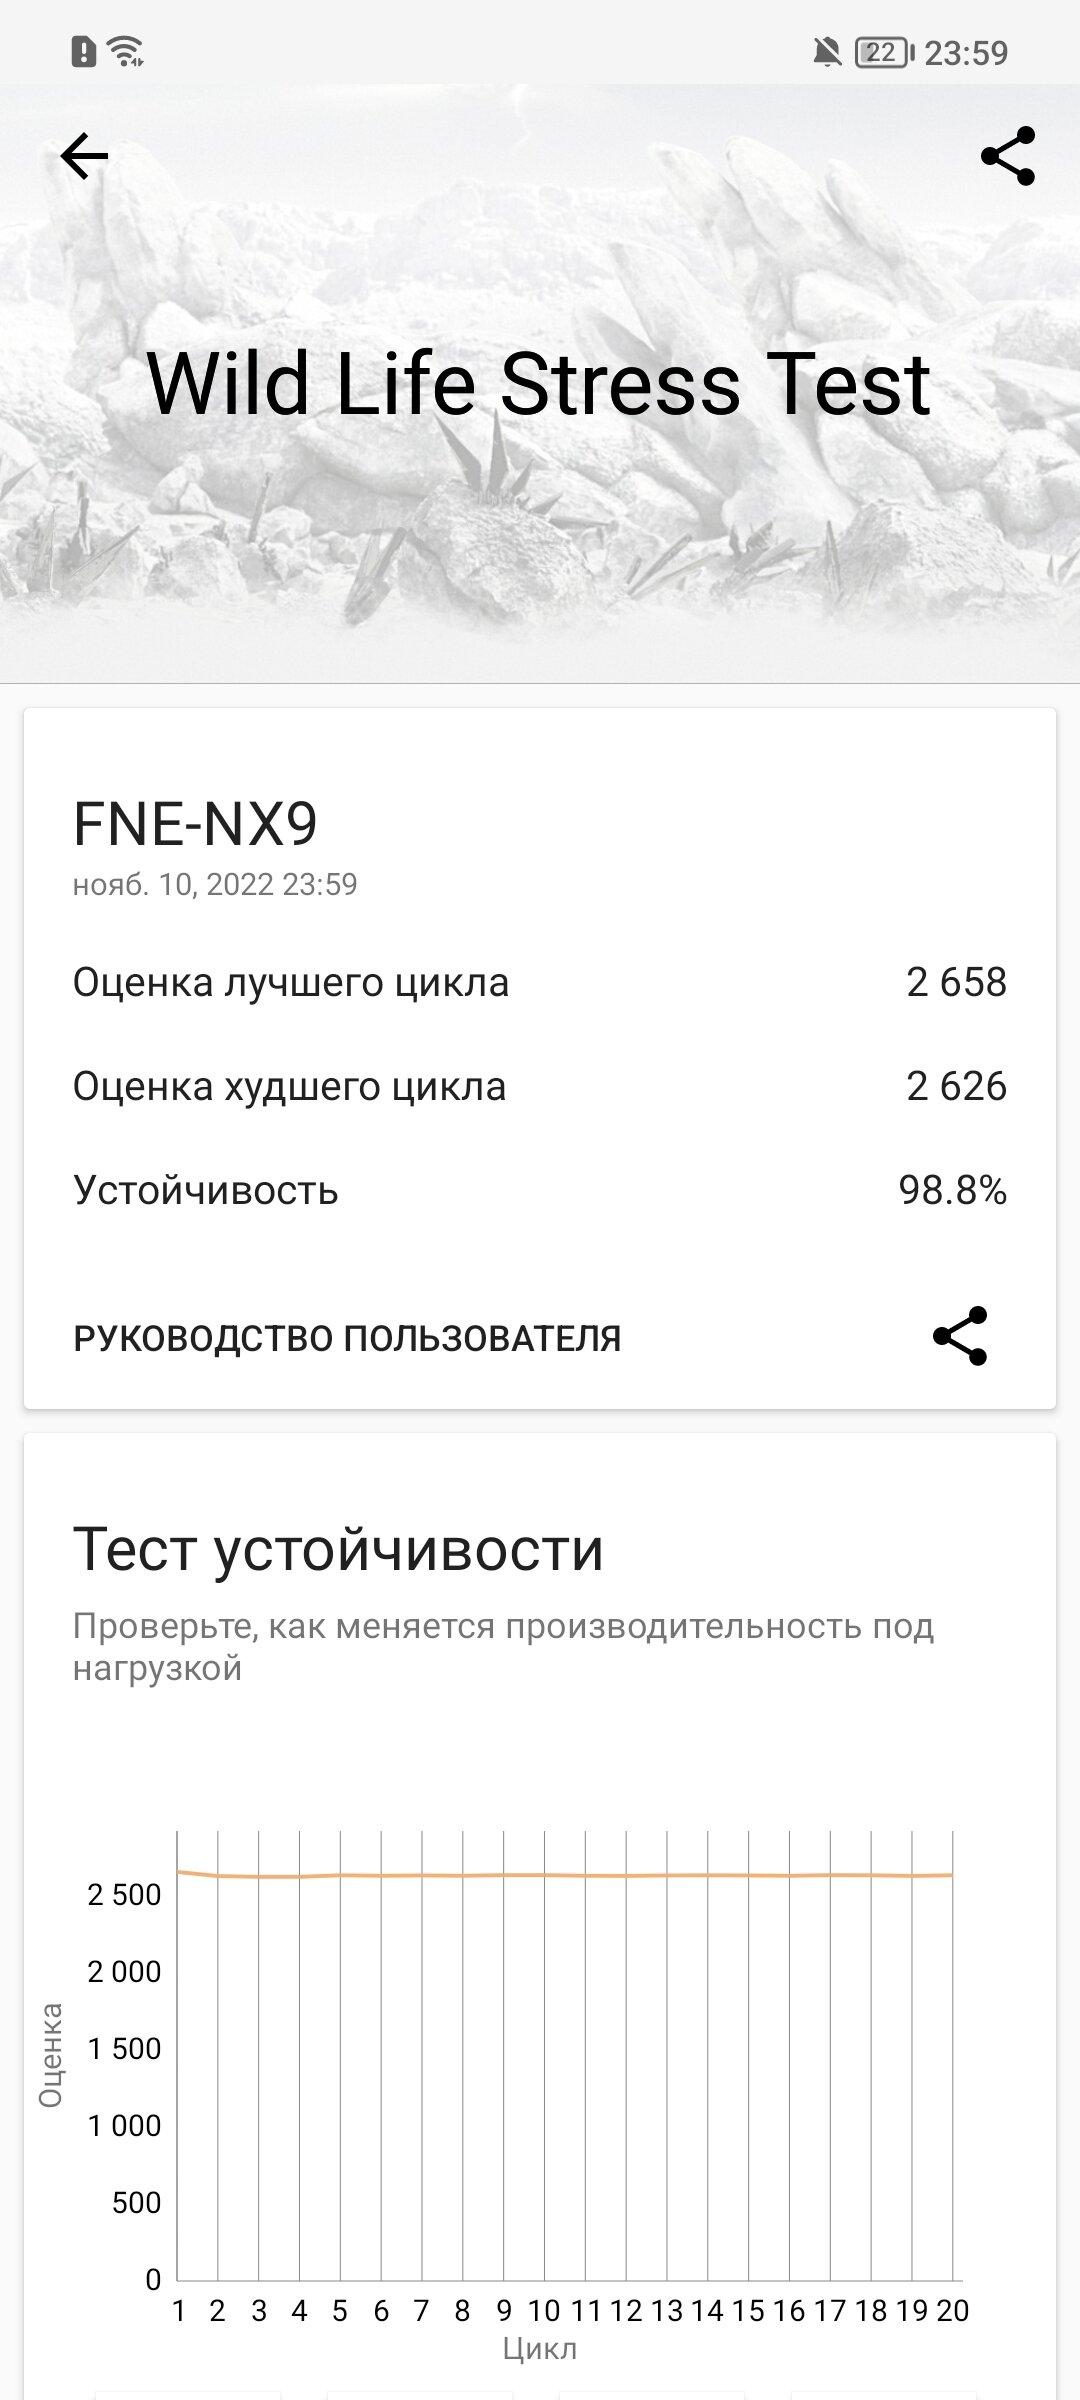The height and width of the screenshot is (2400, 1080).
Task: Select the FNE-NX9 device name
Action: (x=196, y=824)
